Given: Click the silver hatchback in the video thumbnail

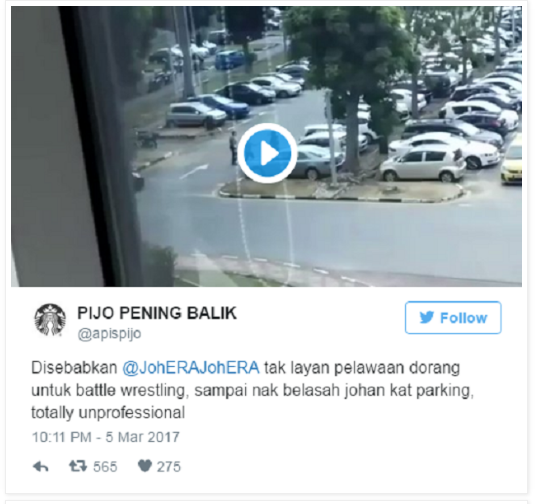Looking at the screenshot, I should [x=423, y=164].
